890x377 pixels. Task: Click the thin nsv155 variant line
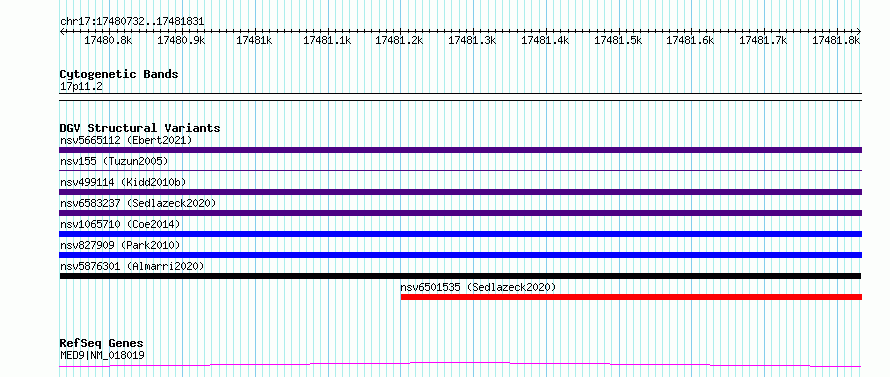coord(460,170)
